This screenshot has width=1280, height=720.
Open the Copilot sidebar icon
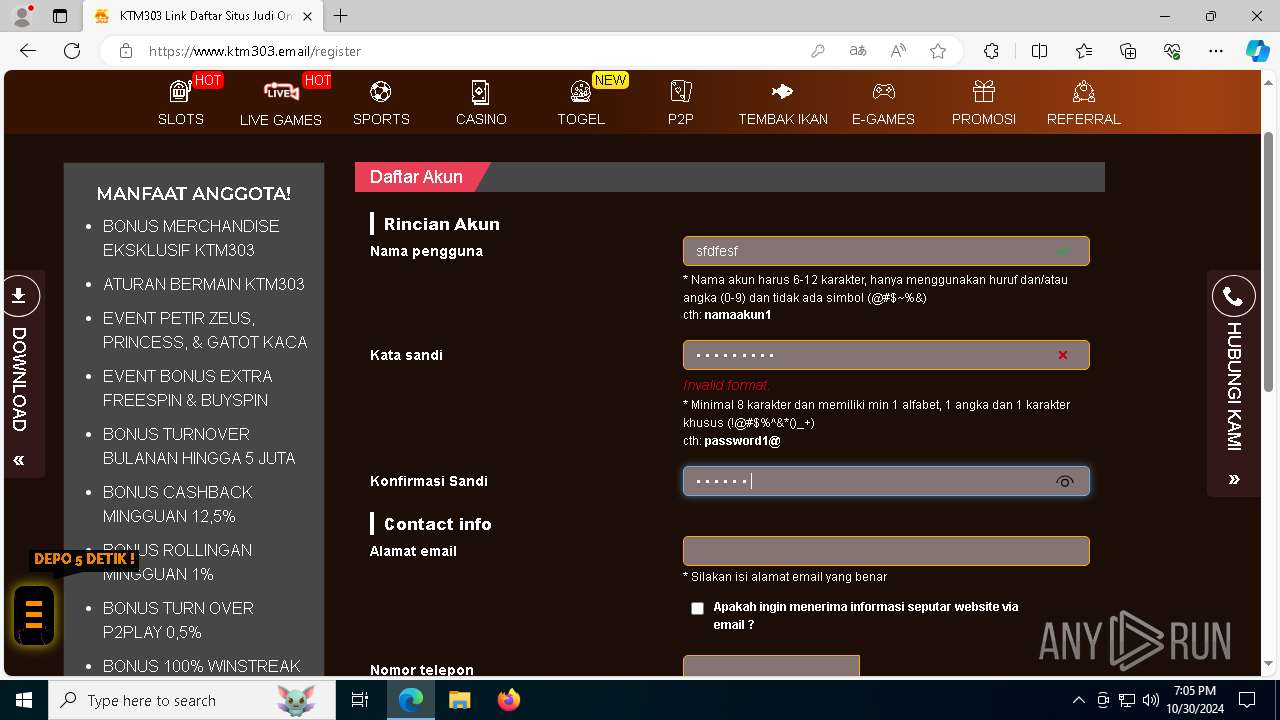1257,51
